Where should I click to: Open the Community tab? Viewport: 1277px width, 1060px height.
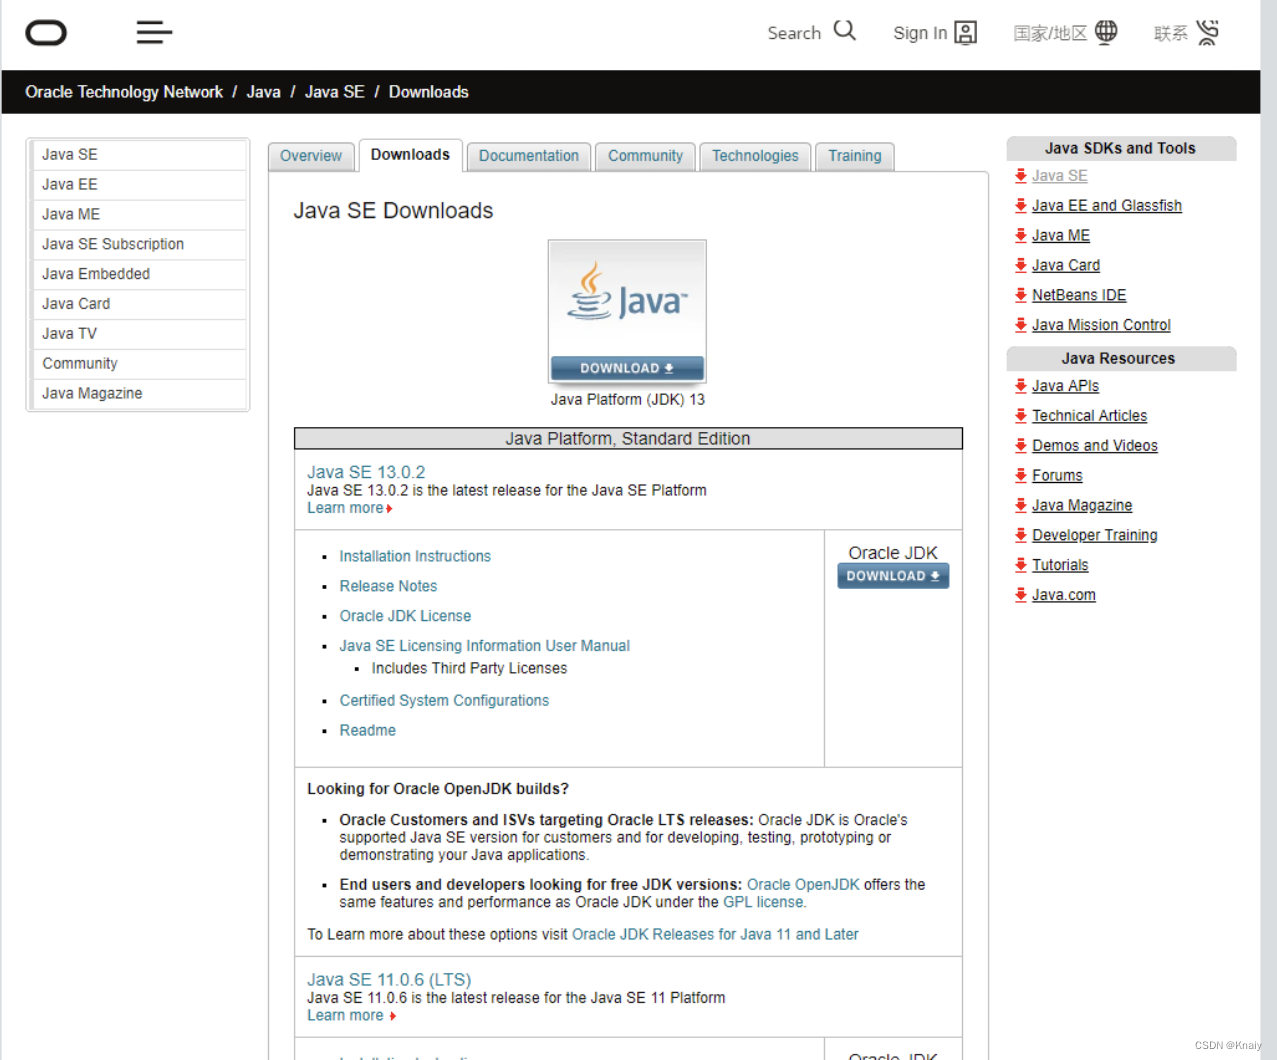coord(645,156)
